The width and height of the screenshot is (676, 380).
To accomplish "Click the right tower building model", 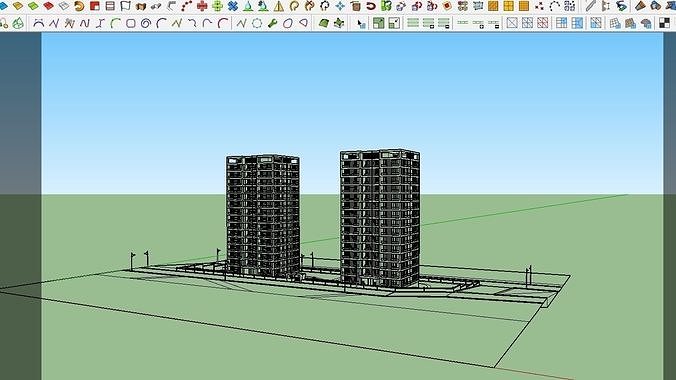I will (x=379, y=218).
